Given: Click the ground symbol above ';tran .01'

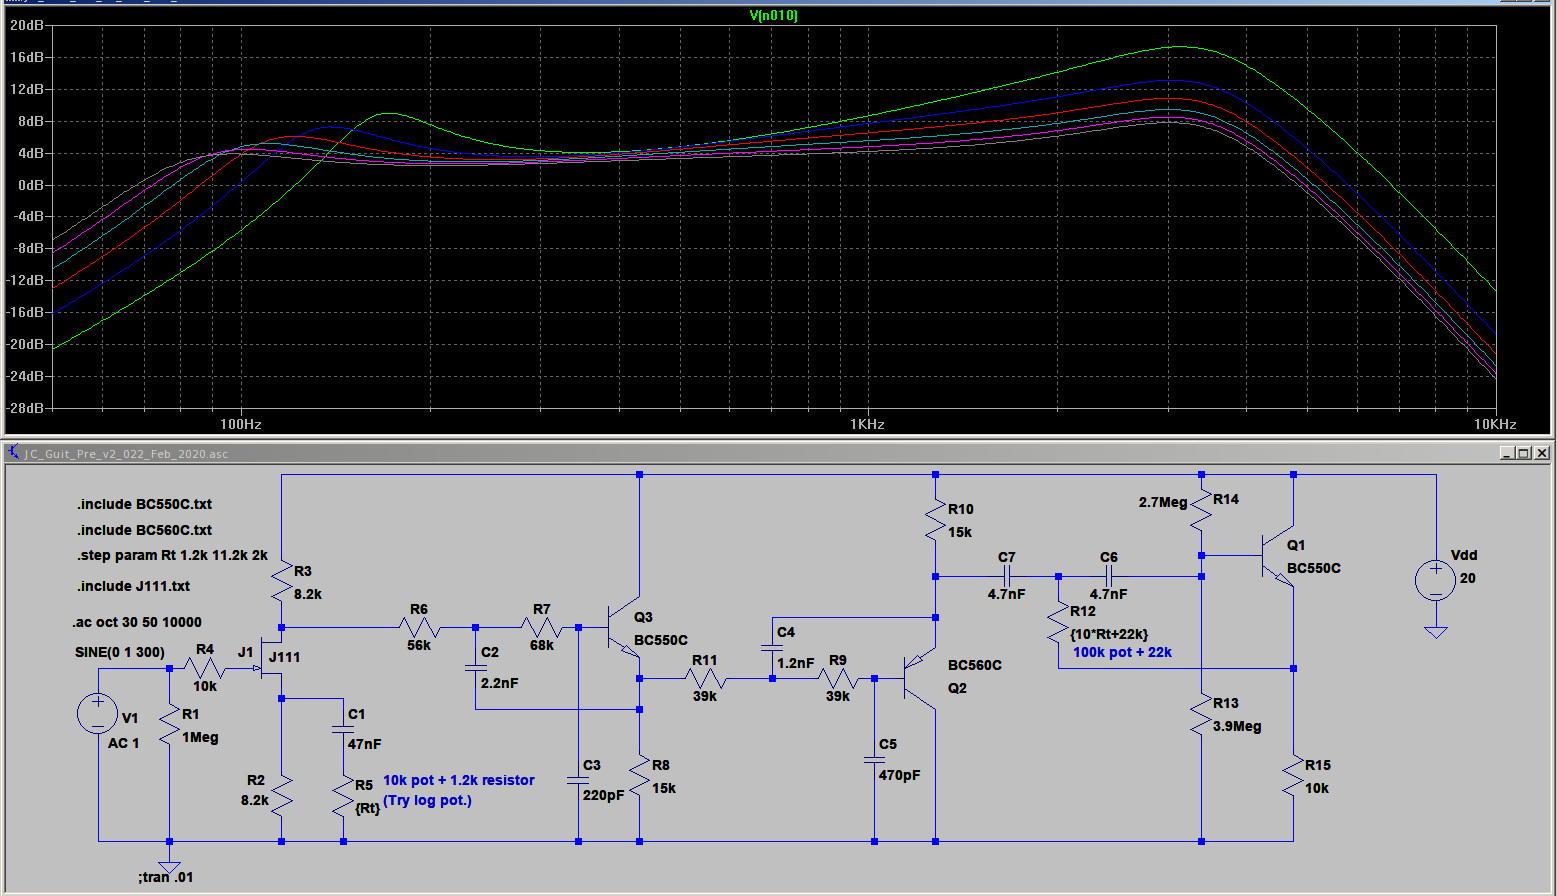Looking at the screenshot, I should [x=169, y=868].
